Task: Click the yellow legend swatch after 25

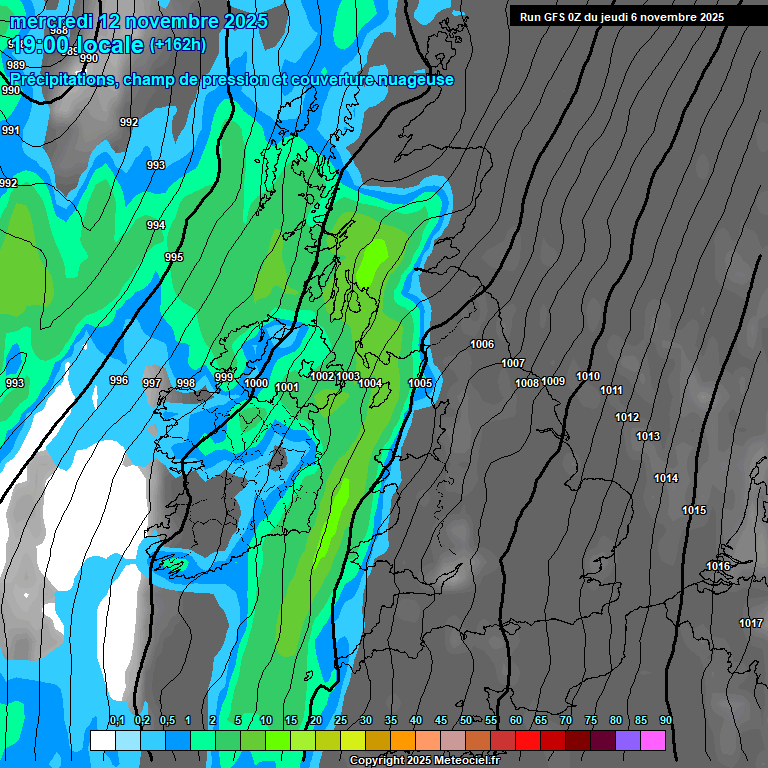Action: (x=353, y=741)
